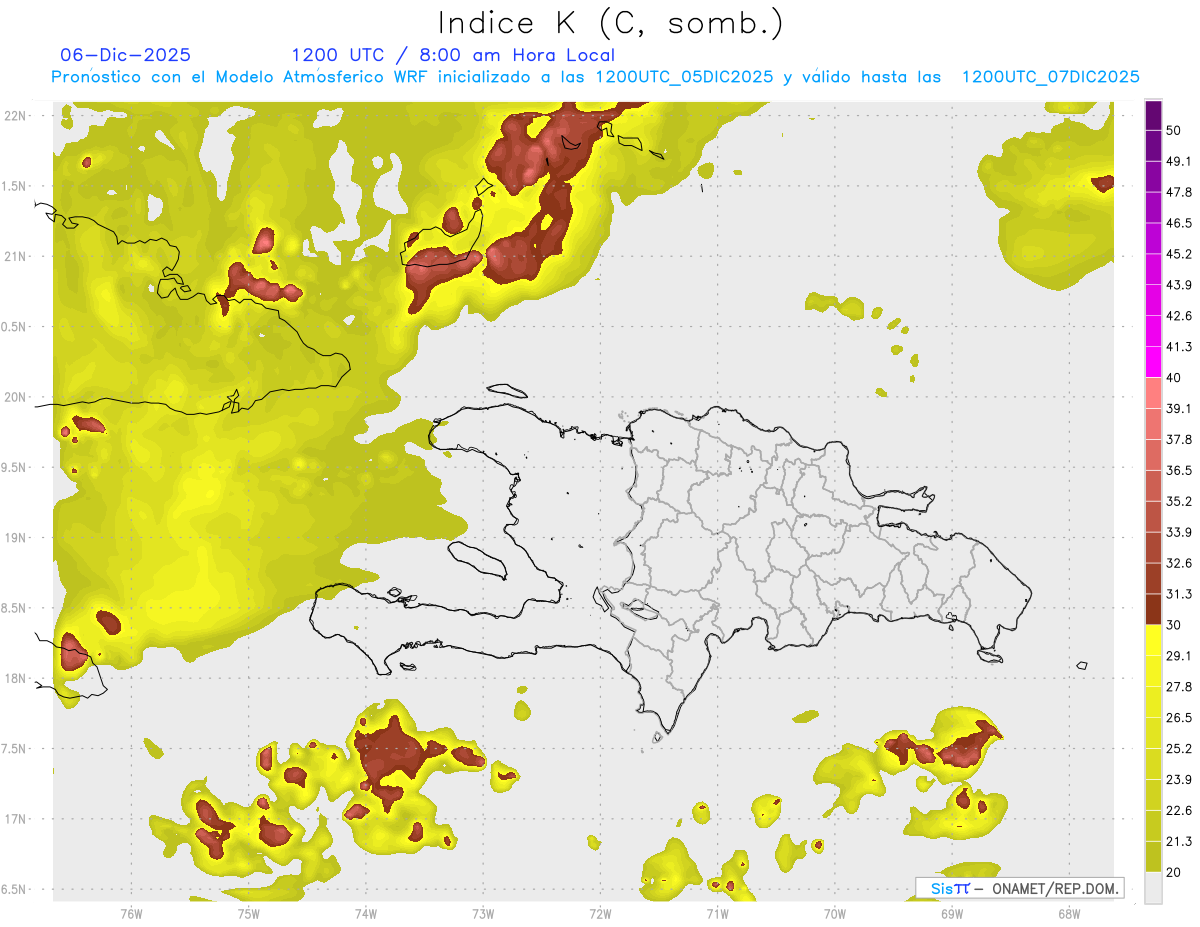This screenshot has height=927, width=1200.
Task: Click the '21N' latitude label
Action: [x=15, y=256]
